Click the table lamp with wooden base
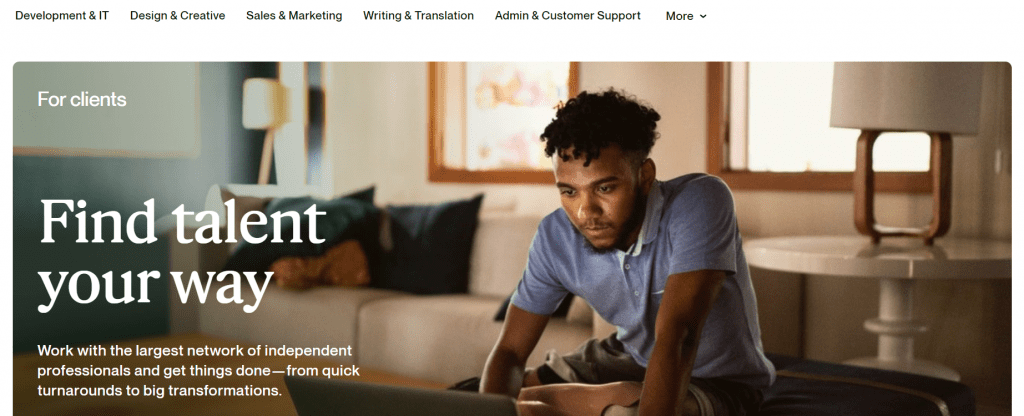 pos(904,149)
